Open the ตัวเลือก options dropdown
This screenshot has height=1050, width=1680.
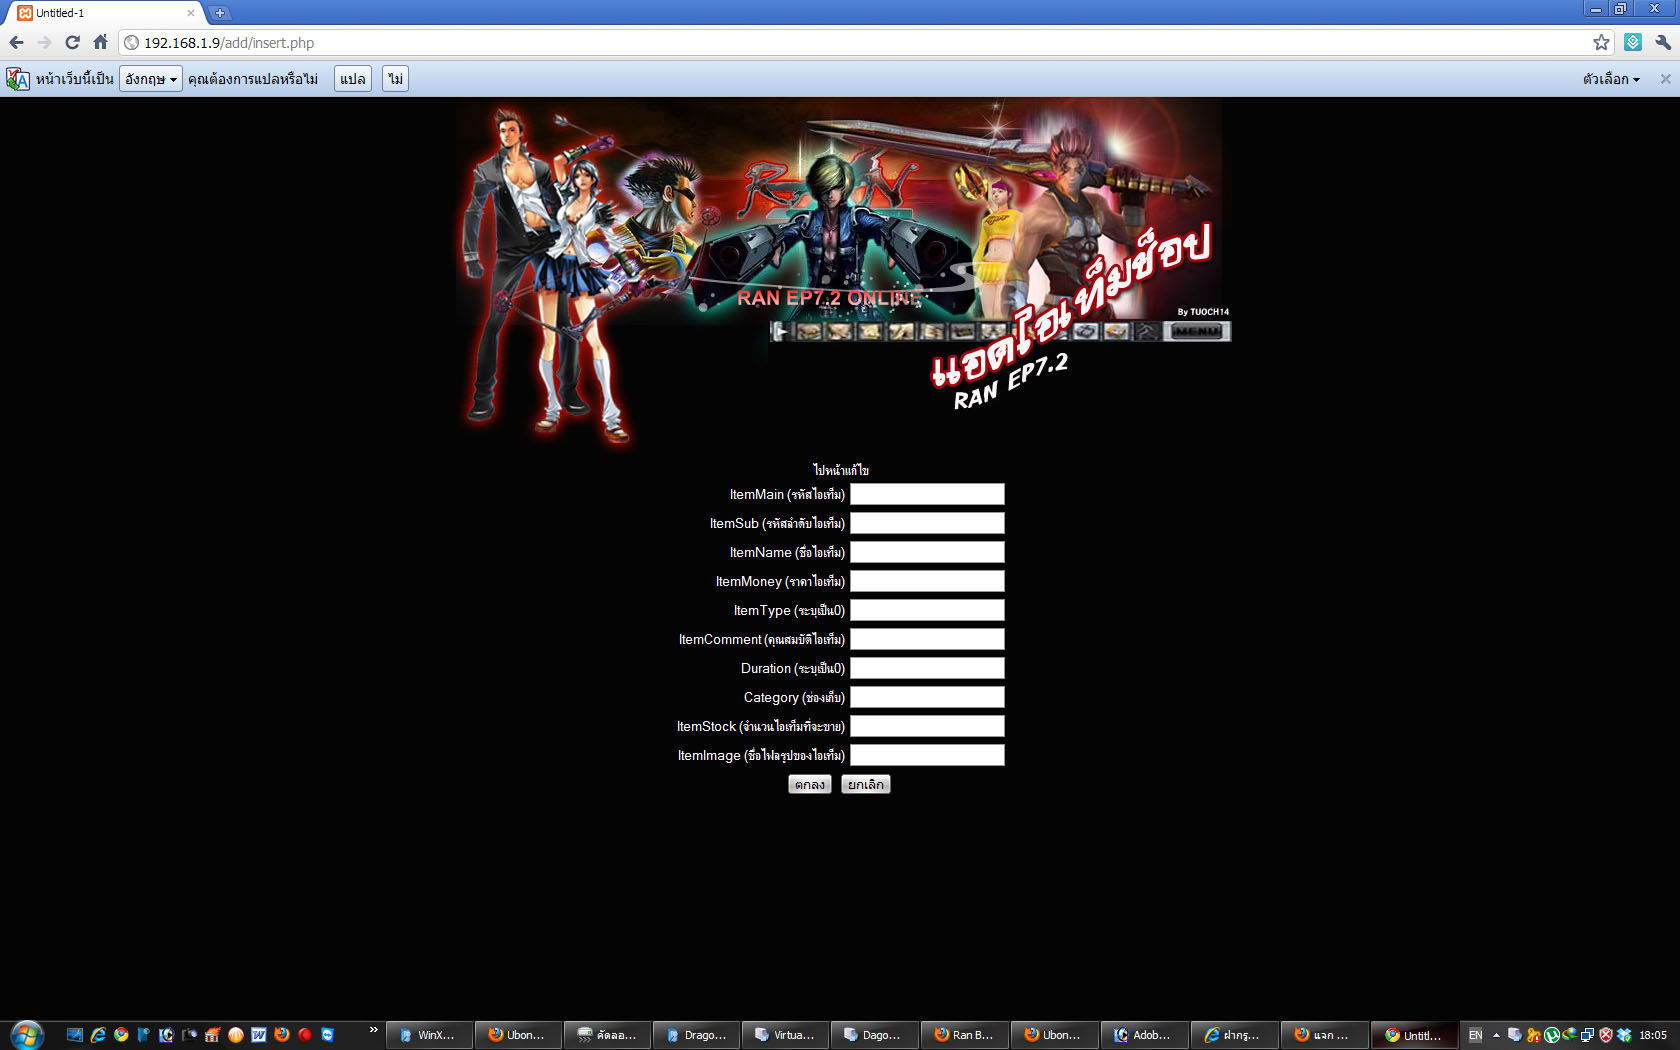coord(1611,79)
